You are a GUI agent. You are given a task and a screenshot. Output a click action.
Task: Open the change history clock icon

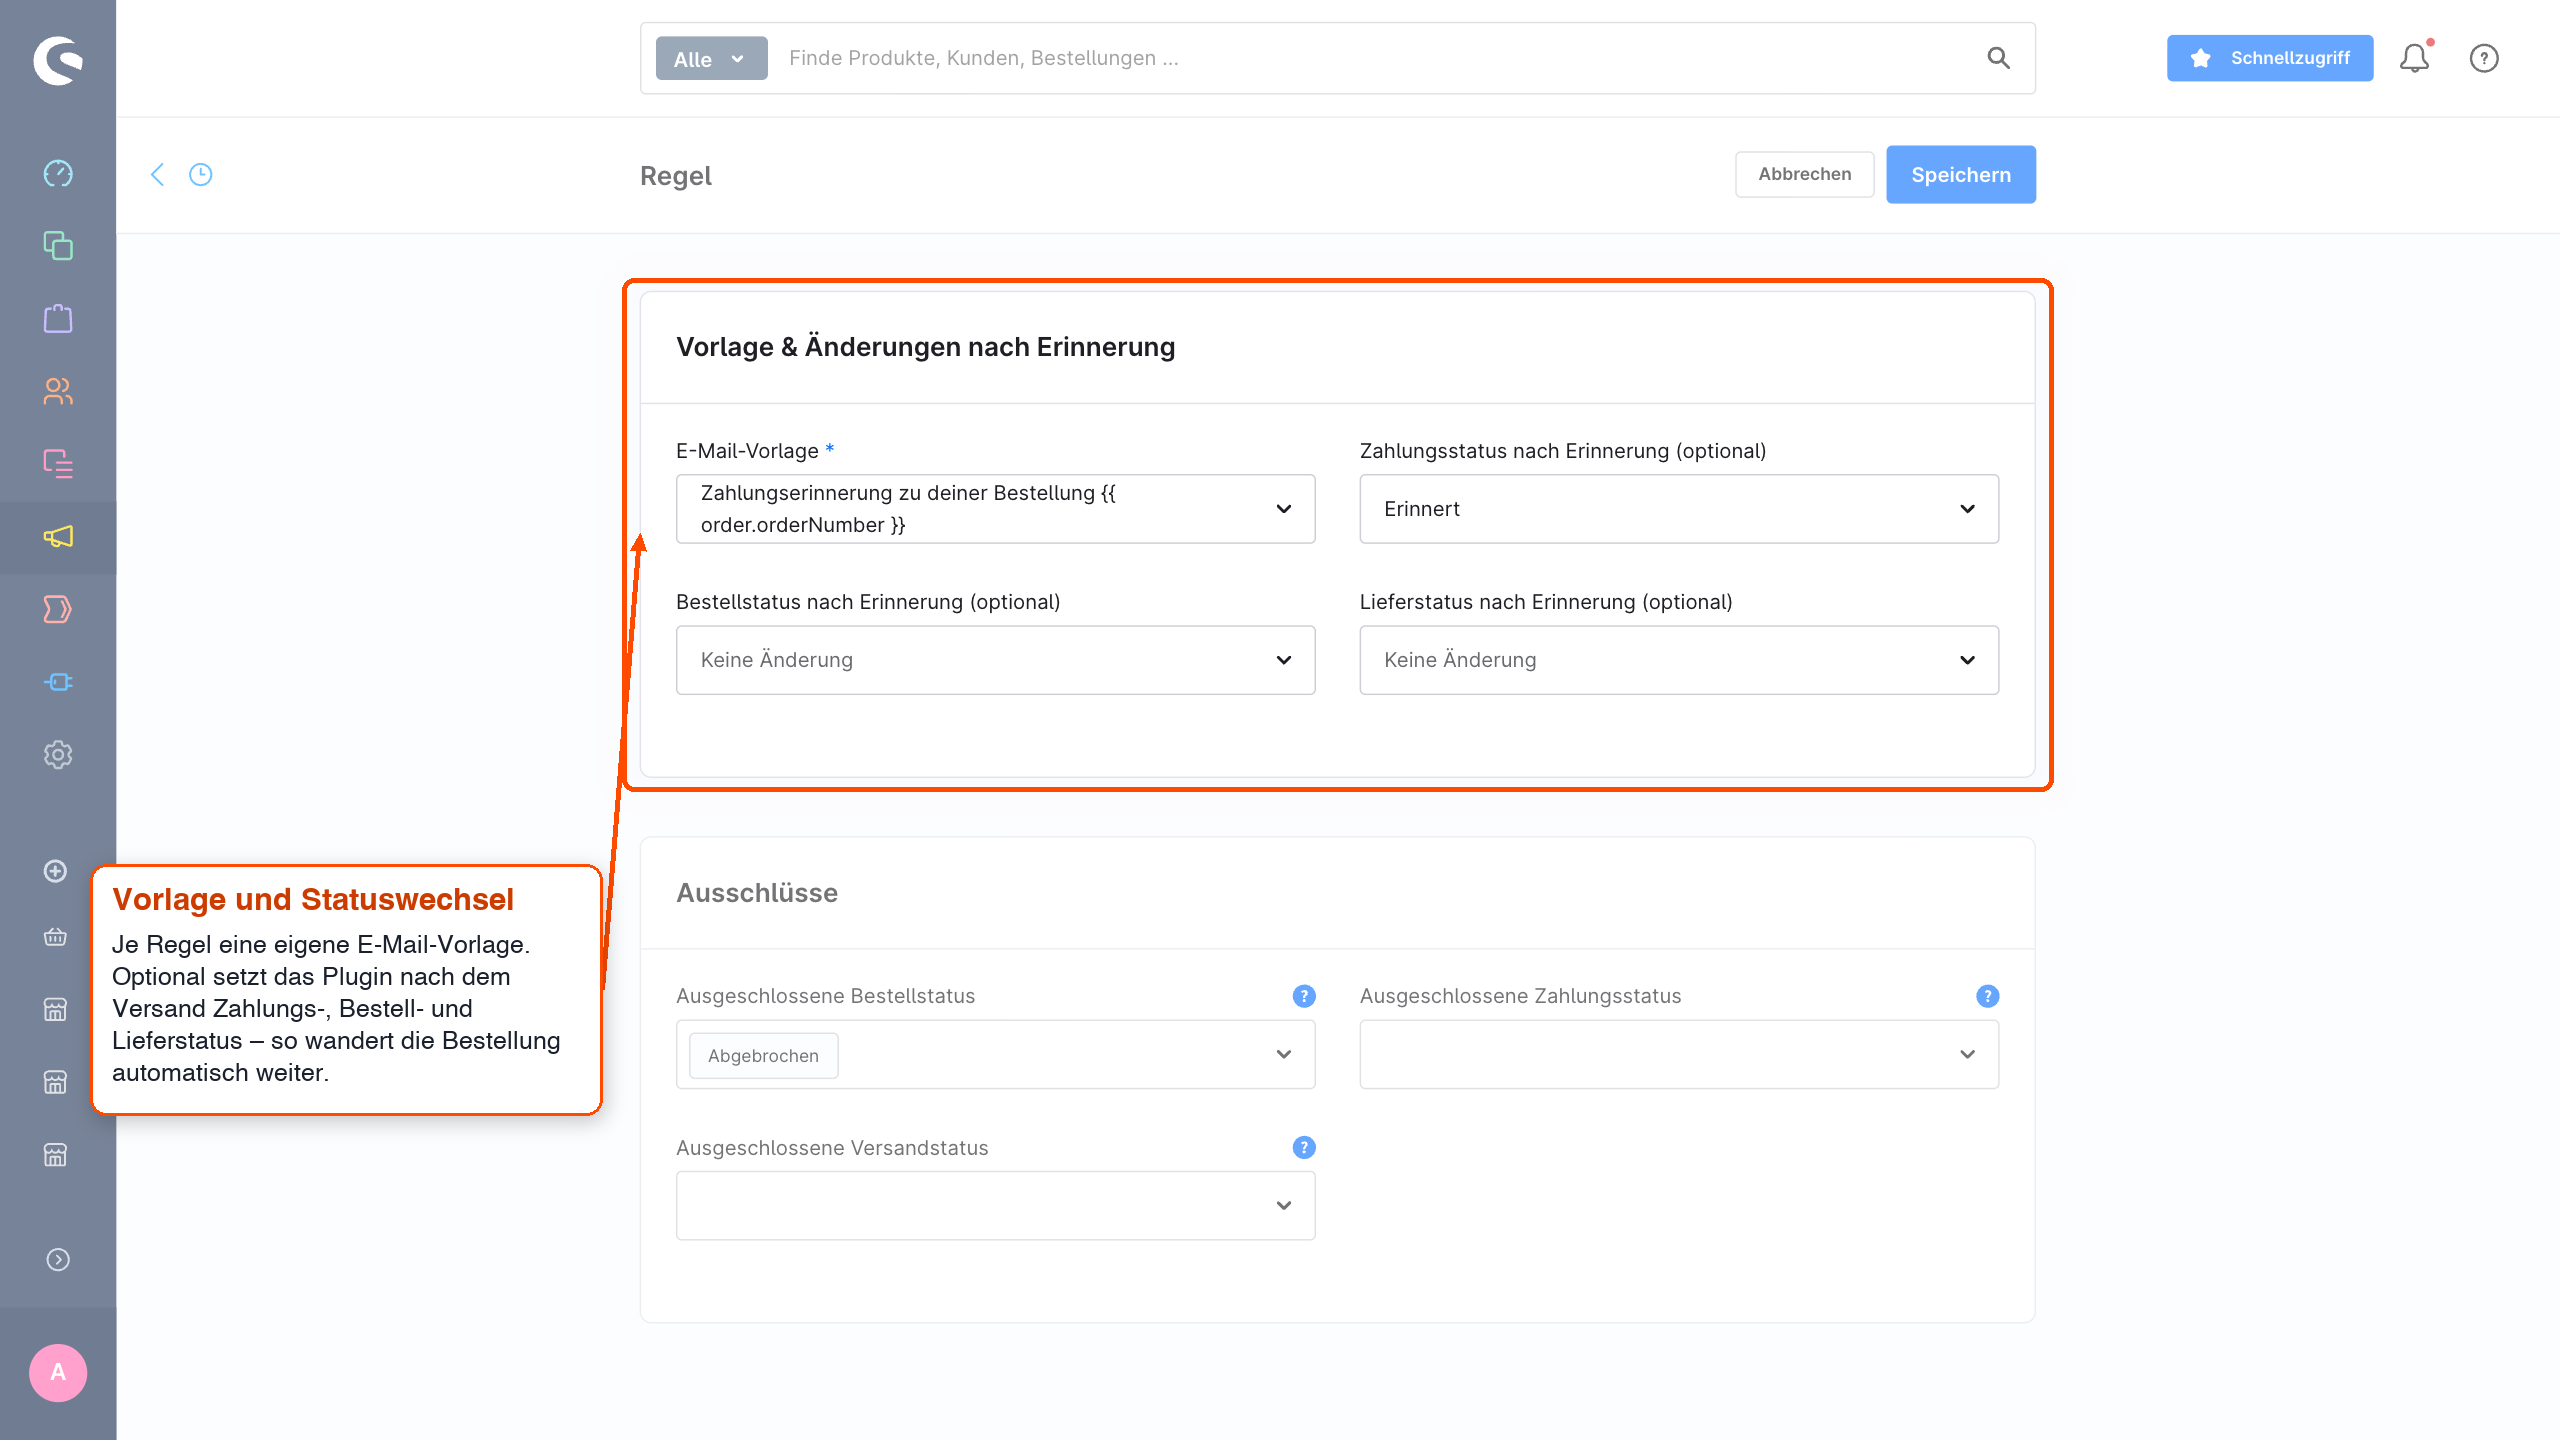pyautogui.click(x=201, y=175)
